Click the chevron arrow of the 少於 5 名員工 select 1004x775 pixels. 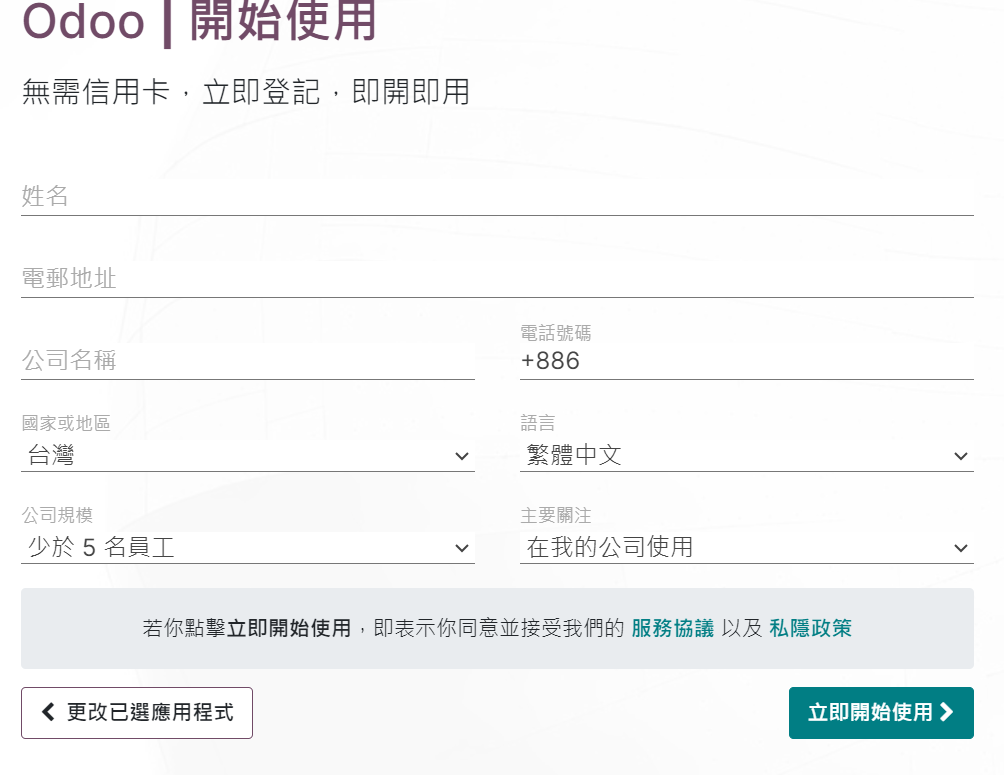[462, 548]
